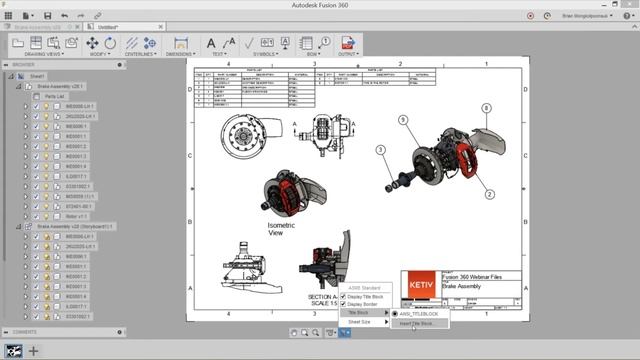Select the Feature Control Frame symbol
640x360 pixels.
point(267,42)
